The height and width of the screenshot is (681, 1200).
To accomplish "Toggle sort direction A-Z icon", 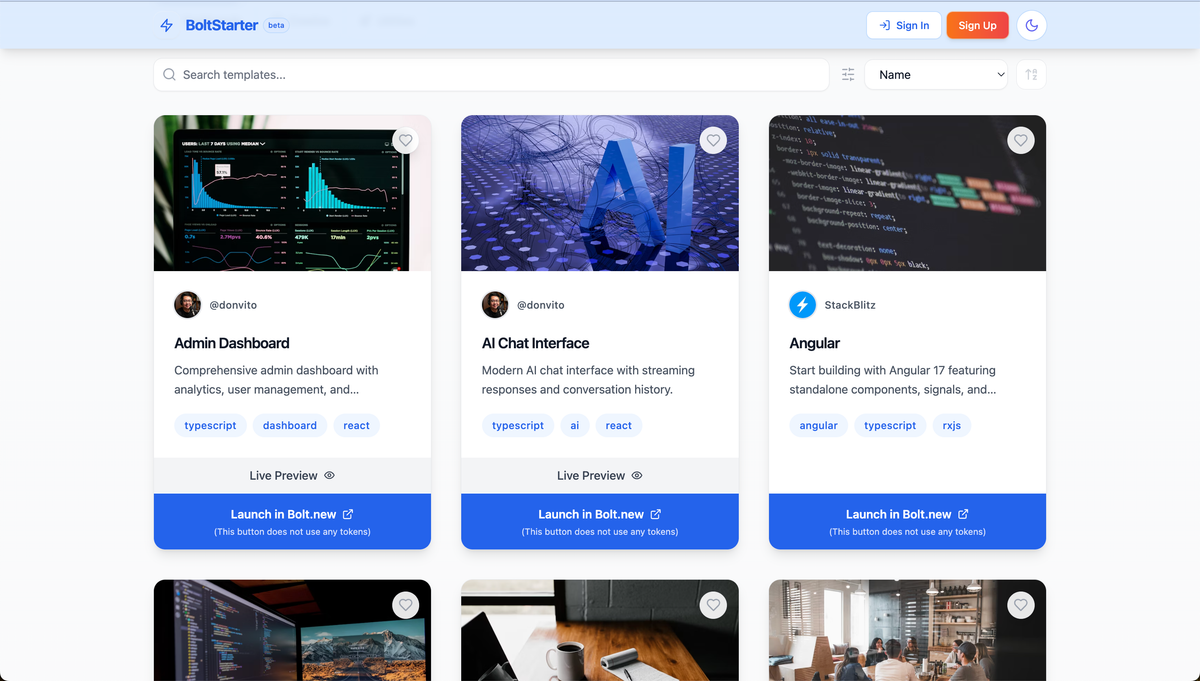I will [x=1031, y=74].
